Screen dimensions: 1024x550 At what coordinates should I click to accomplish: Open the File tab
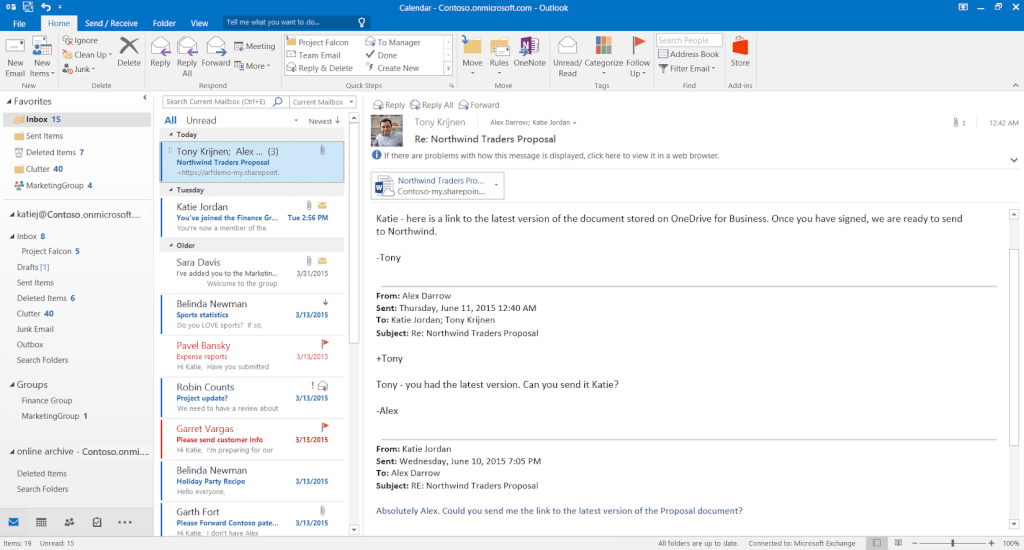pyautogui.click(x=20, y=23)
